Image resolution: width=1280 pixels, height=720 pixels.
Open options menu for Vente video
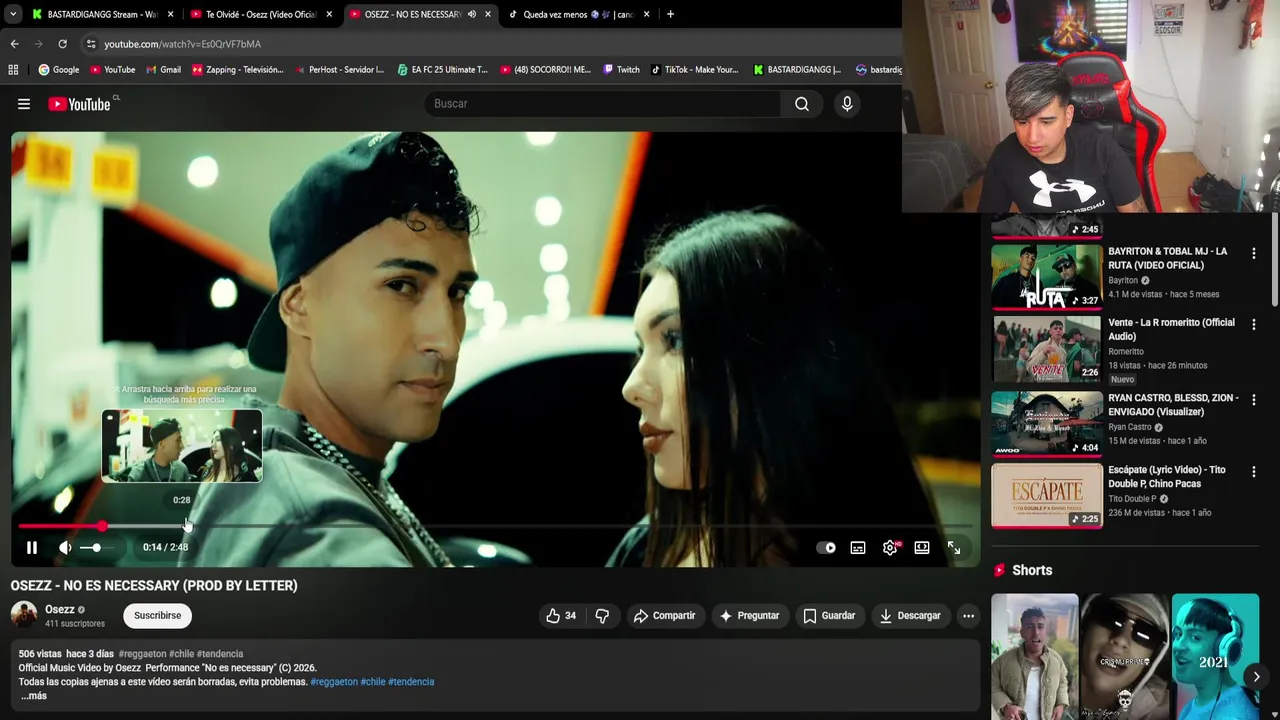[x=1253, y=325]
